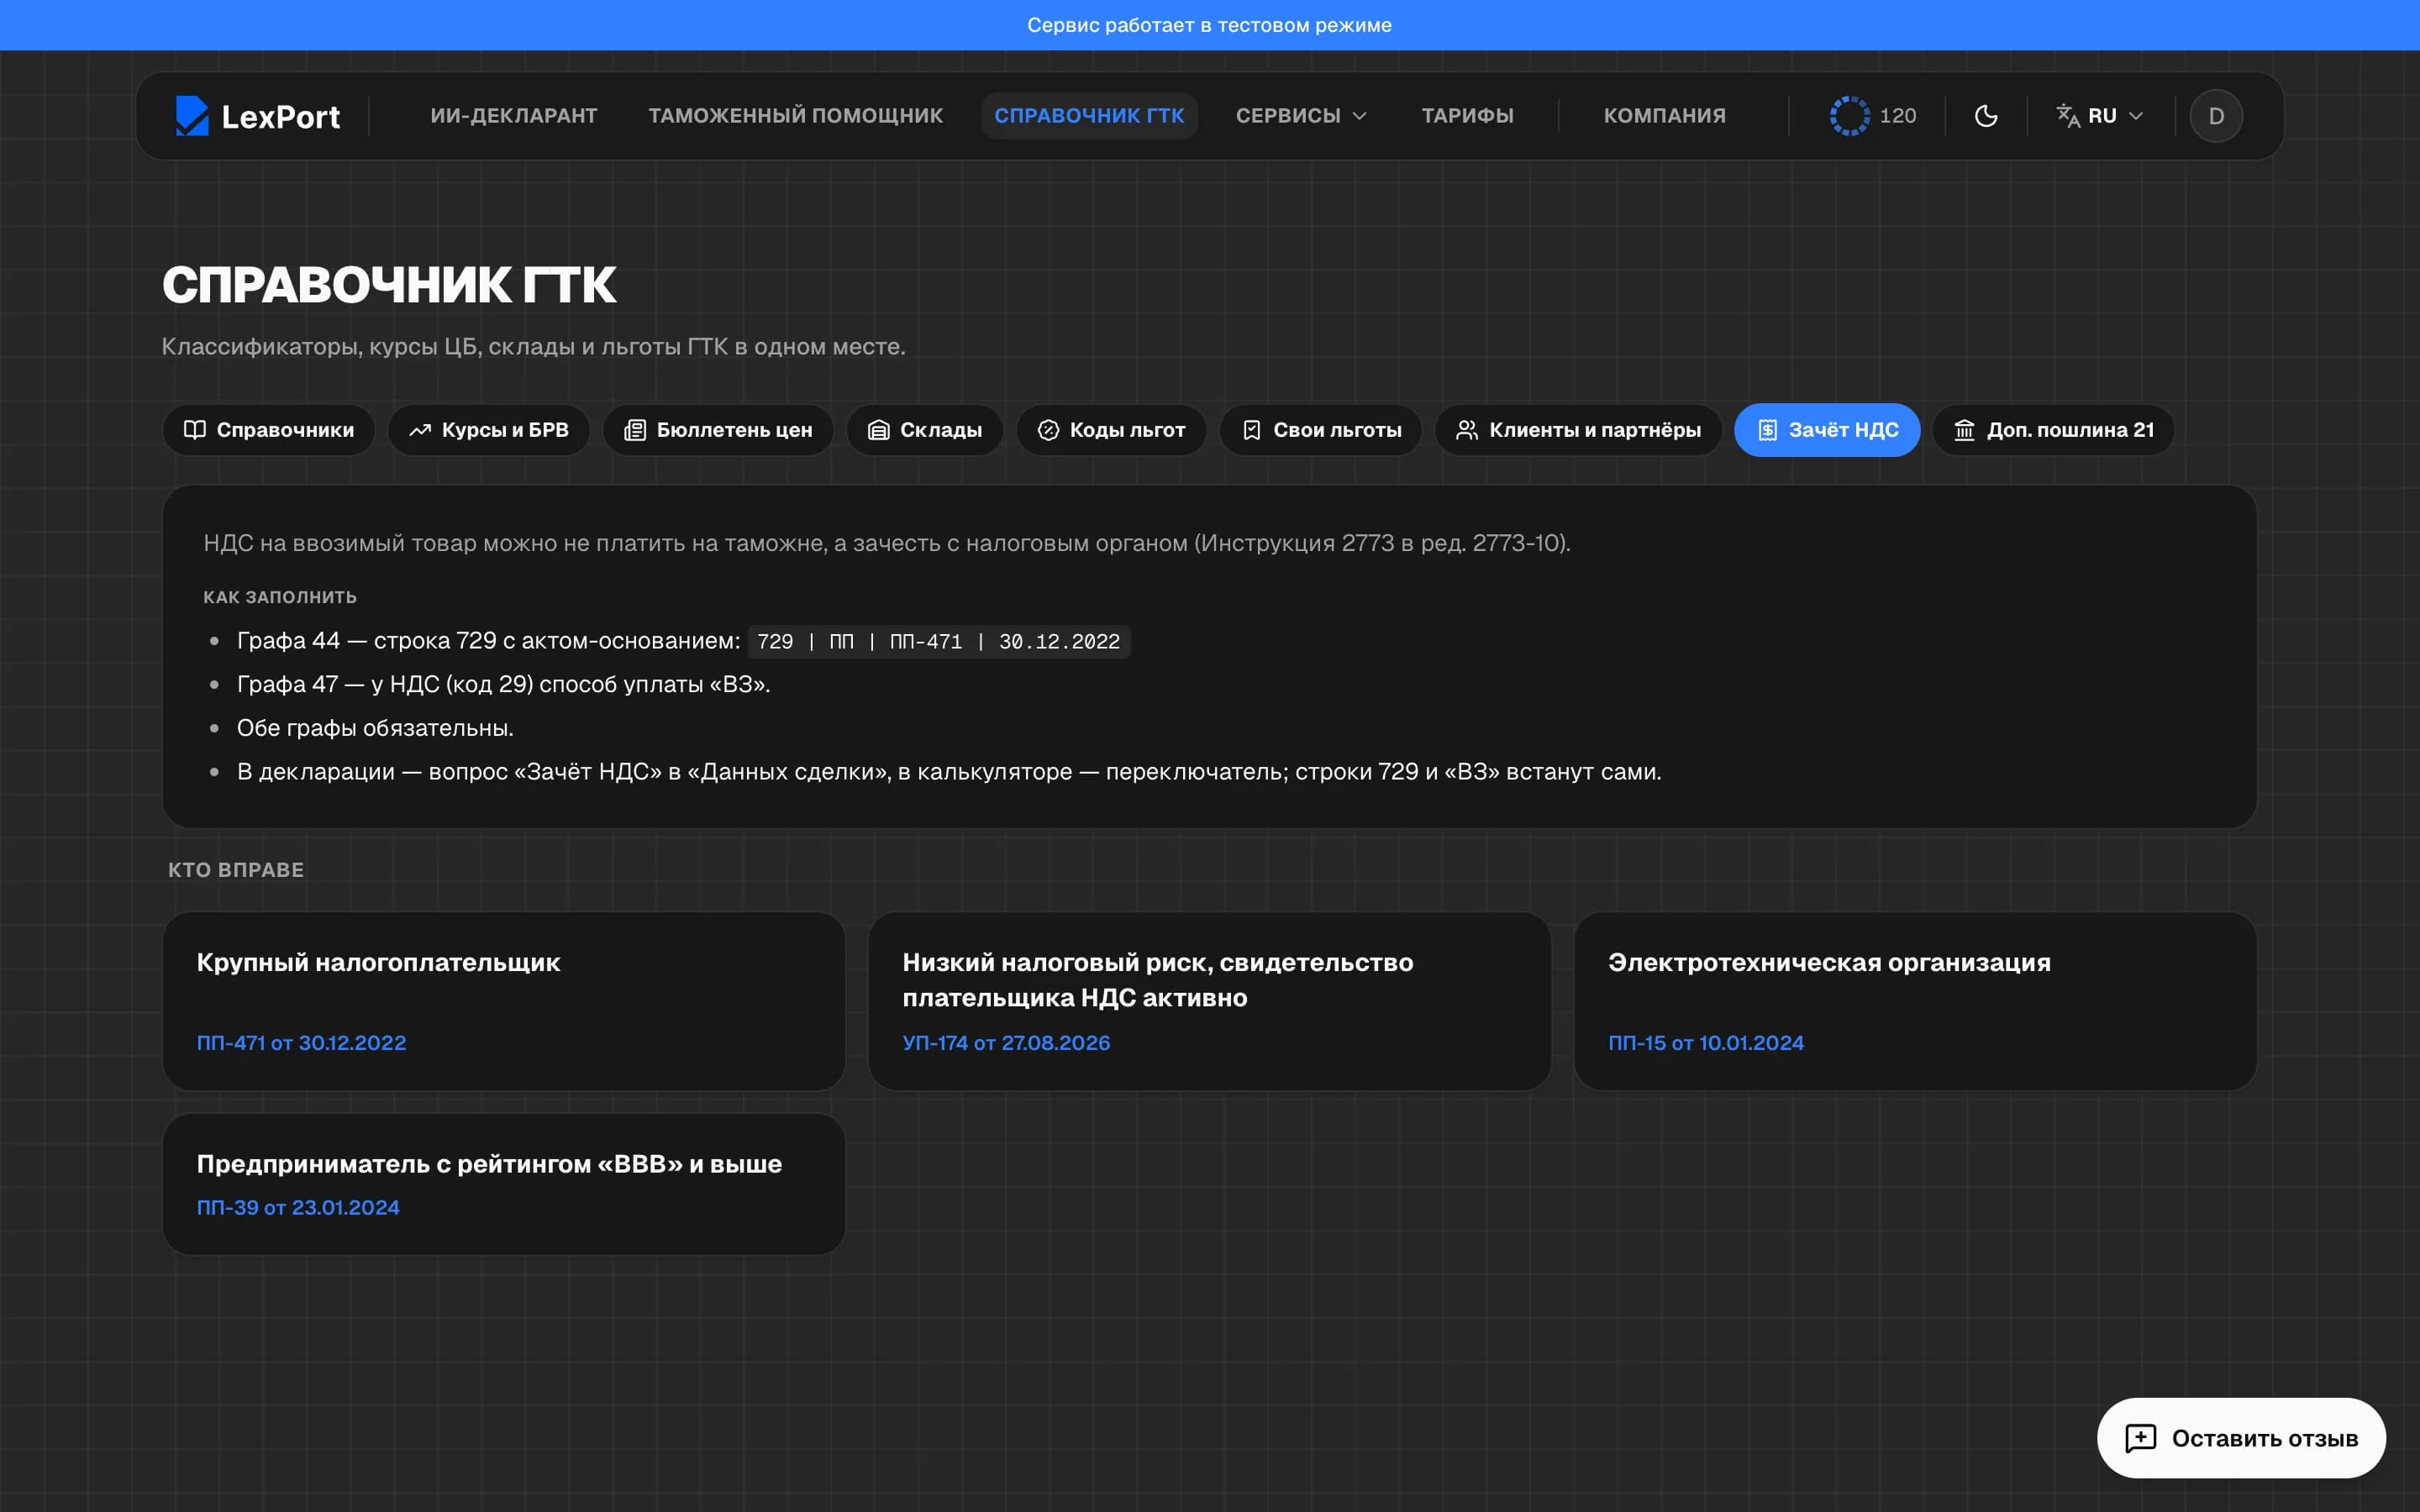
Task: Select Справочник ГТК nav item
Action: [1089, 116]
